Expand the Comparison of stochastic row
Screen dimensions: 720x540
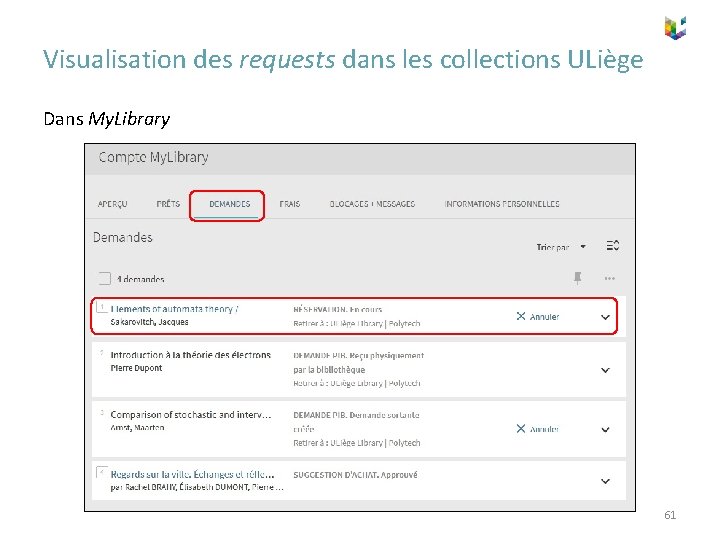[605, 430]
